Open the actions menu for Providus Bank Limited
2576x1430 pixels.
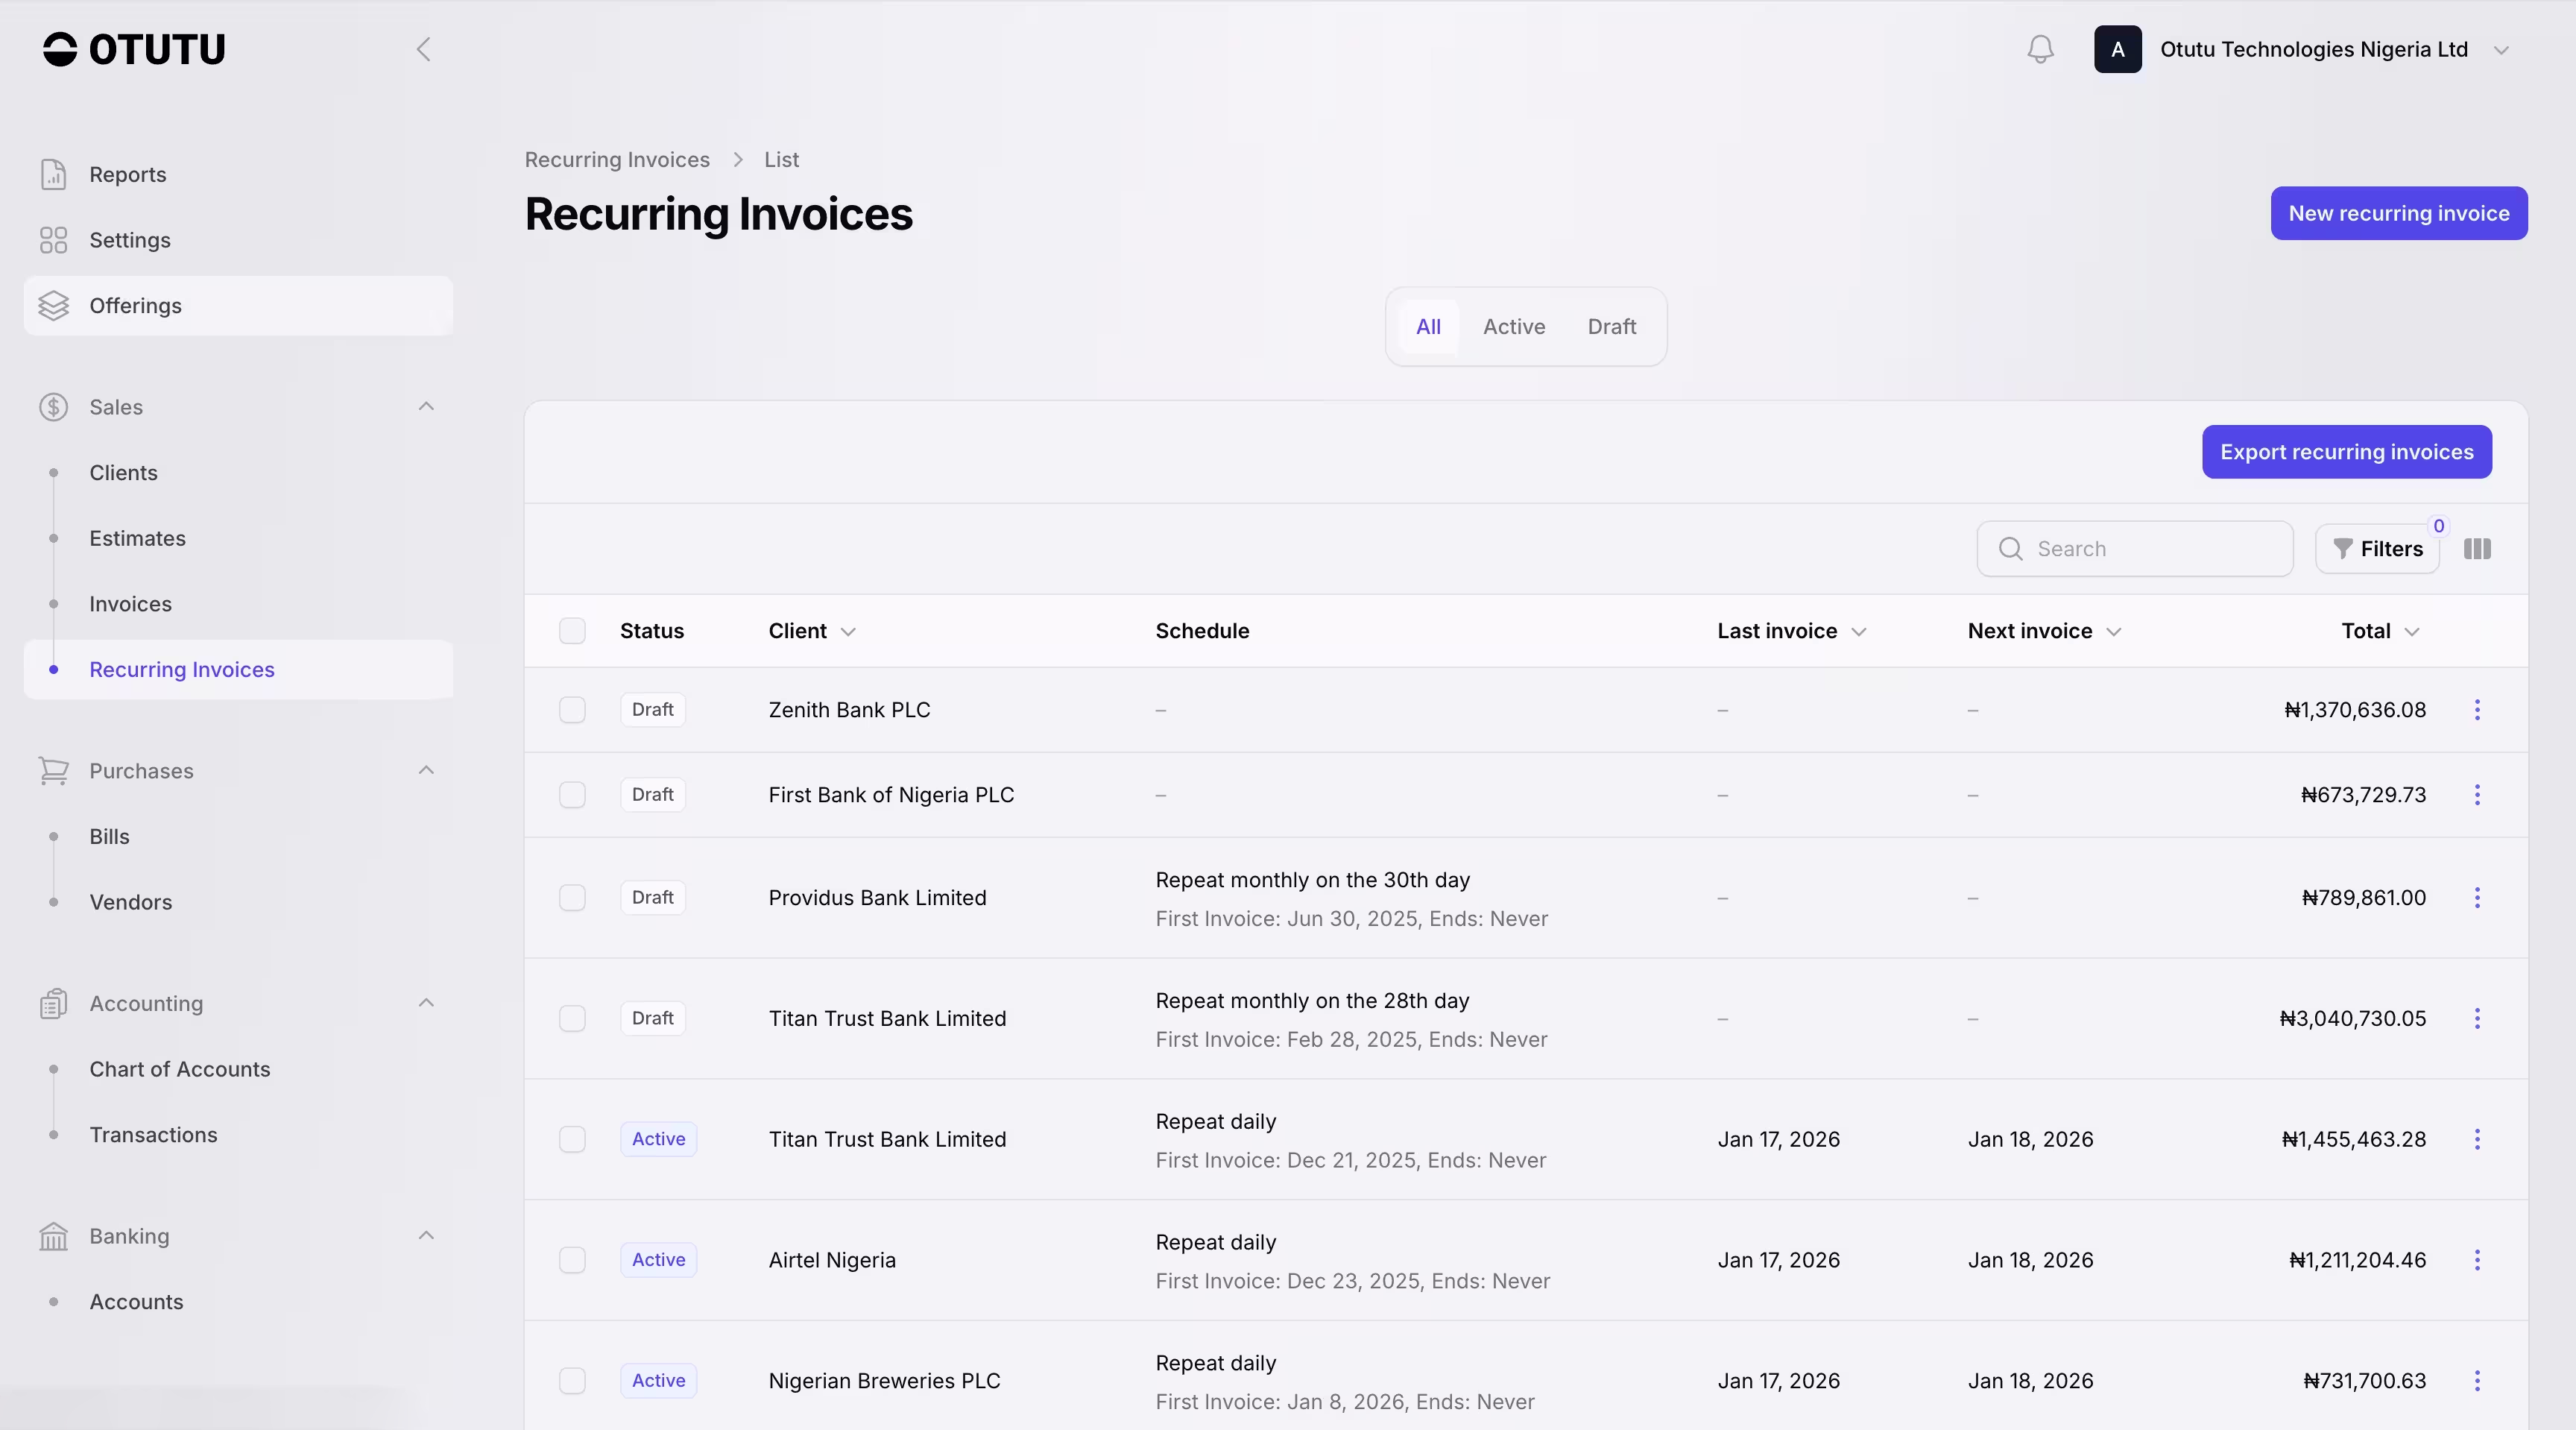[x=2477, y=898]
